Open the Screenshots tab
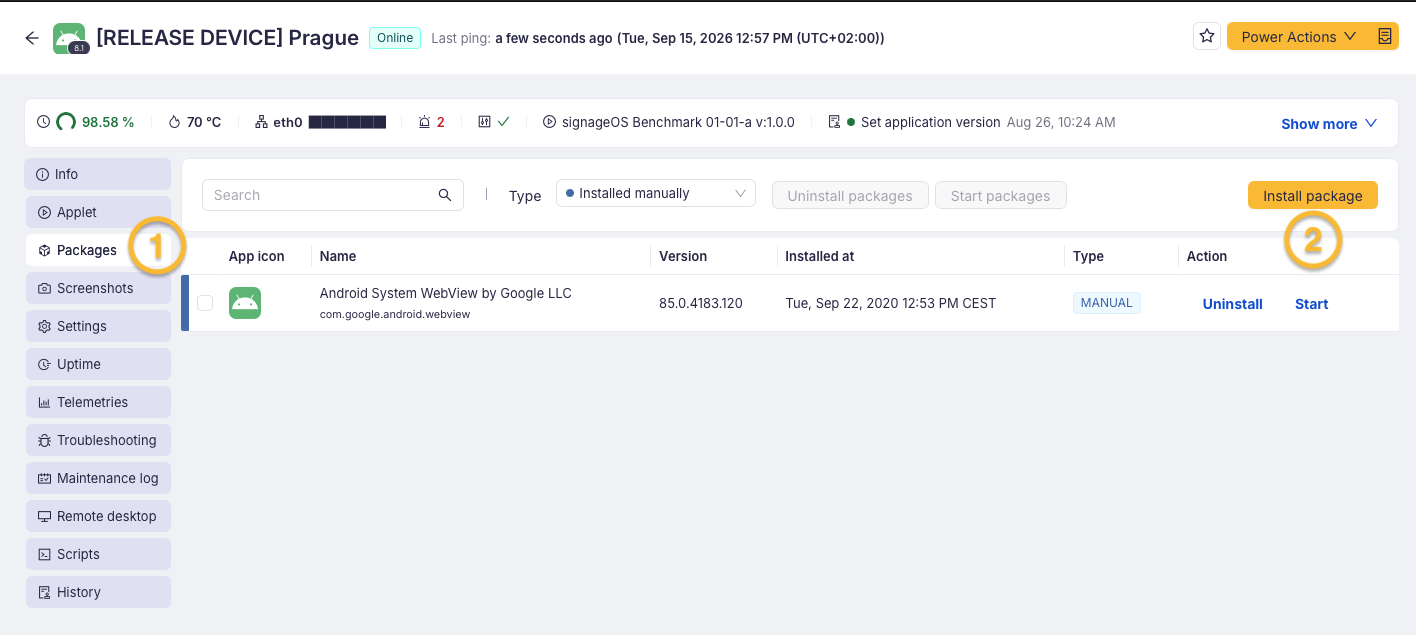 pos(98,288)
